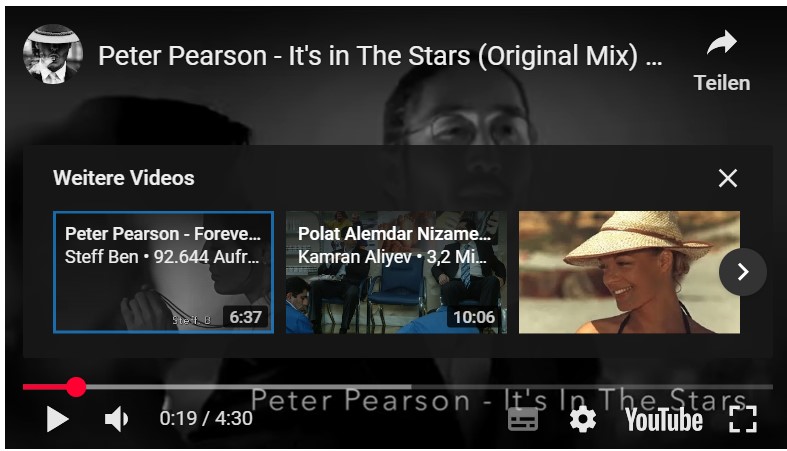Open video on YouTube logo

664,420
